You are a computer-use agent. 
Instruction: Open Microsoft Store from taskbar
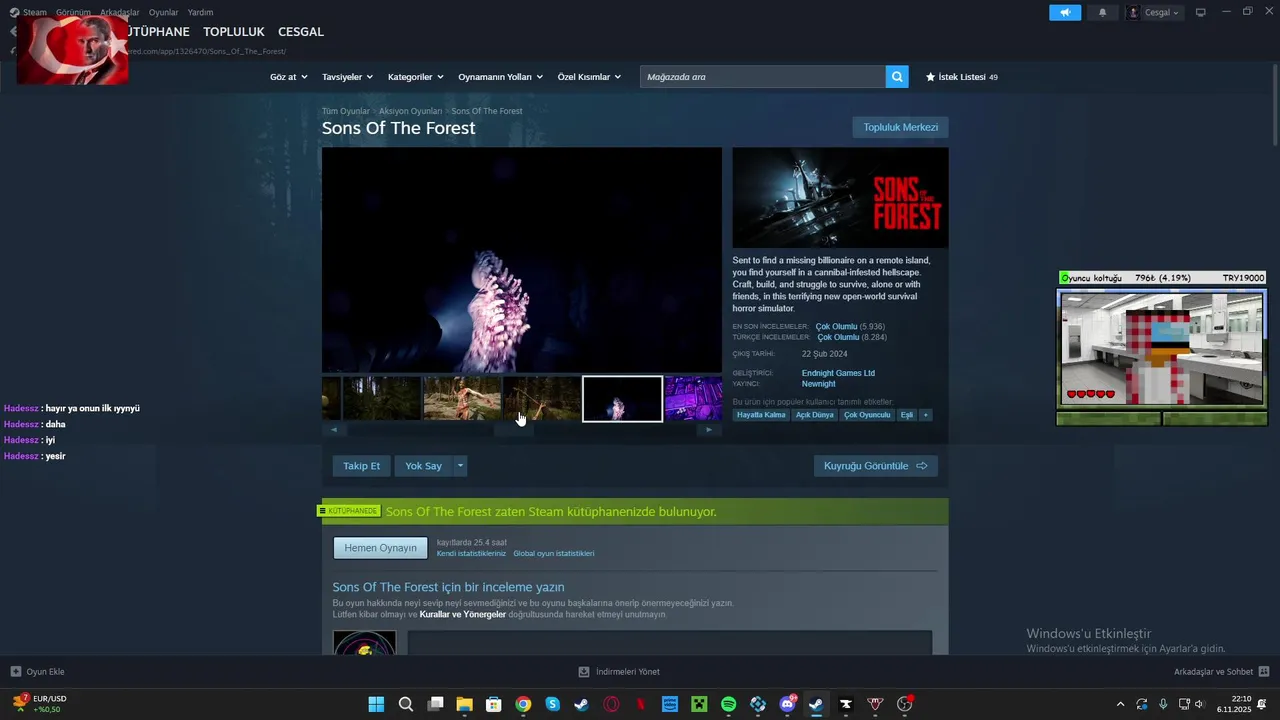493,704
